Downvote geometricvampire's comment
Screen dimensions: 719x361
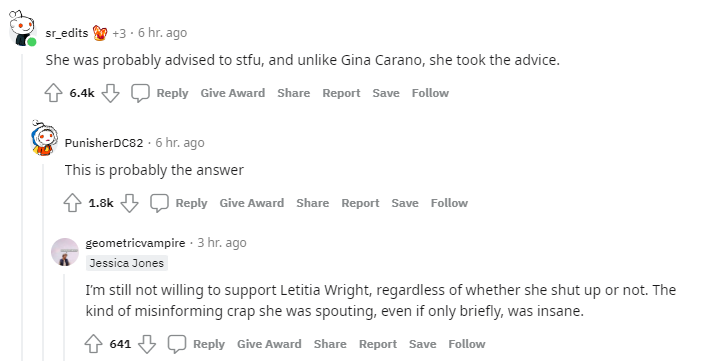pyautogui.click(x=147, y=344)
